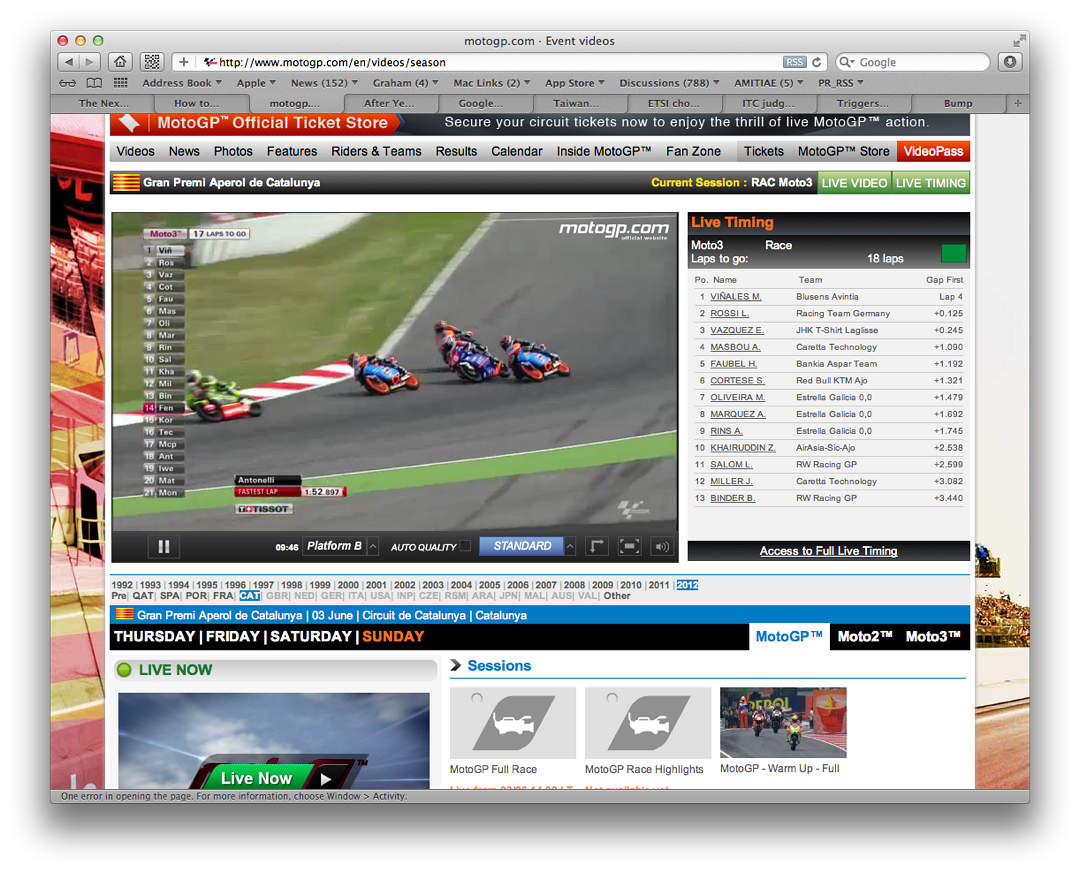Go forward with the browser forward arrow
Image resolution: width=1080 pixels, height=873 pixels.
90,62
